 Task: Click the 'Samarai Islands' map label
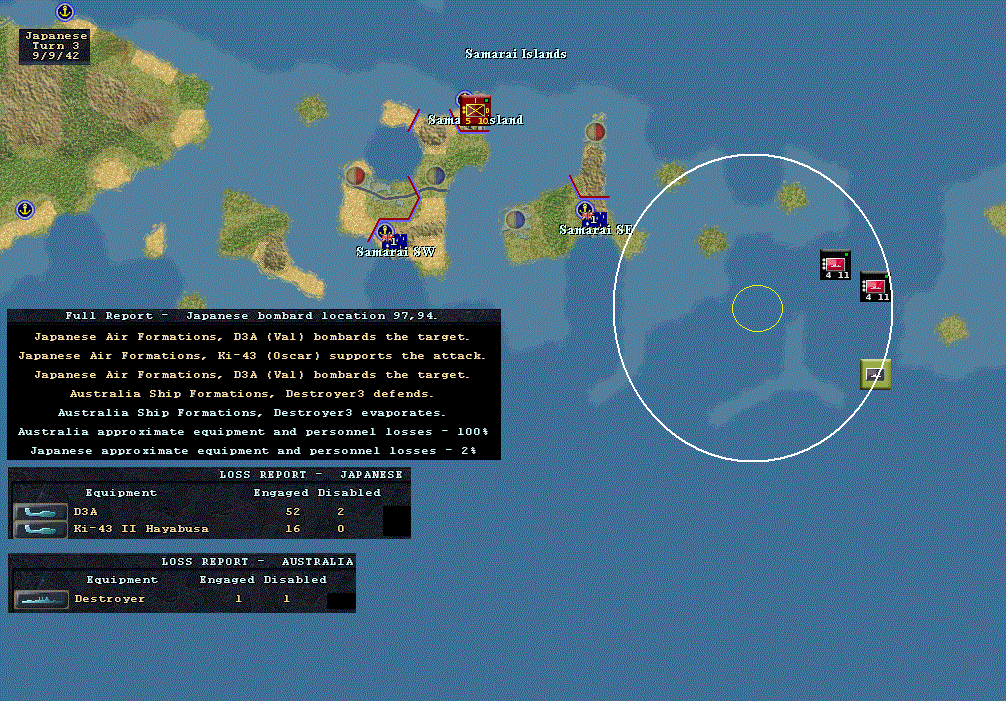click(516, 54)
